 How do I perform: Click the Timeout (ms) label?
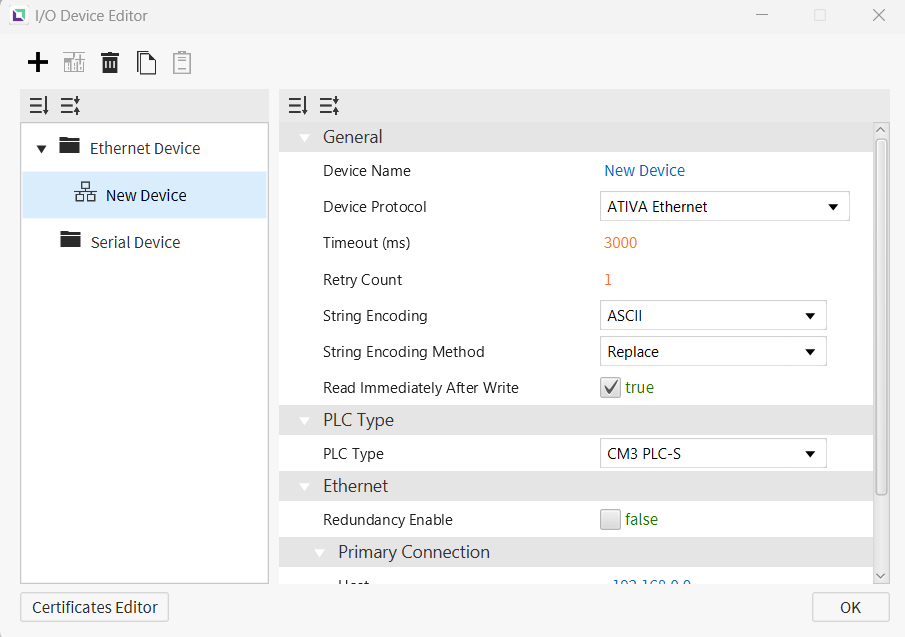(367, 243)
